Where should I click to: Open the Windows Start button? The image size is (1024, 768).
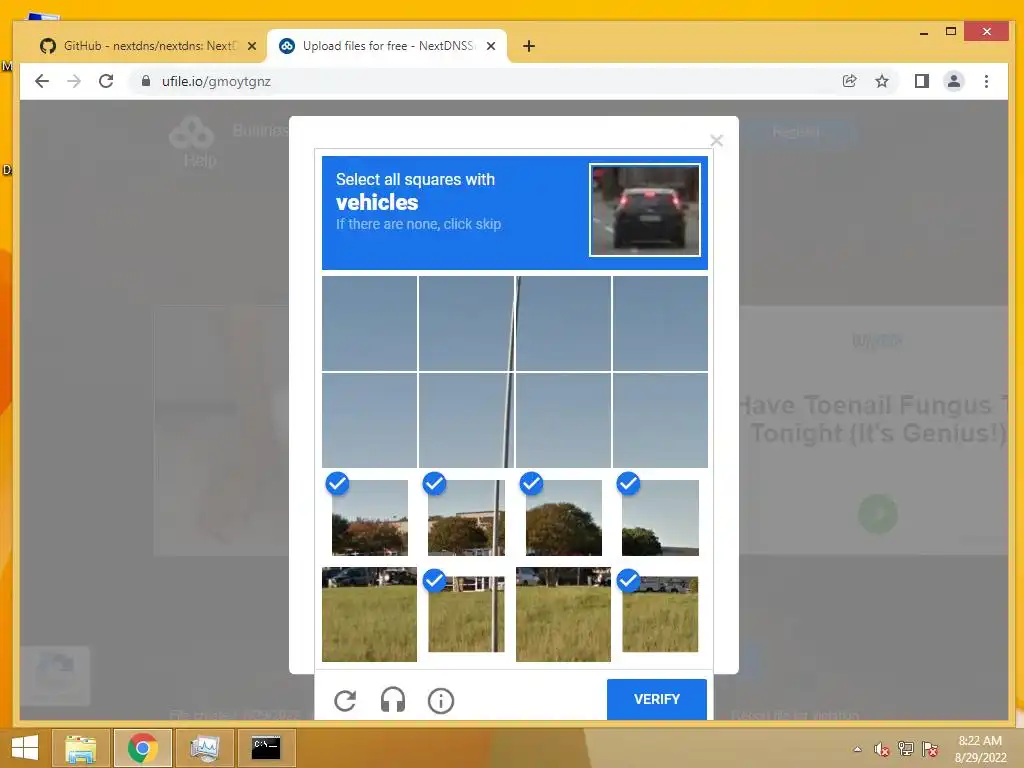(x=25, y=748)
